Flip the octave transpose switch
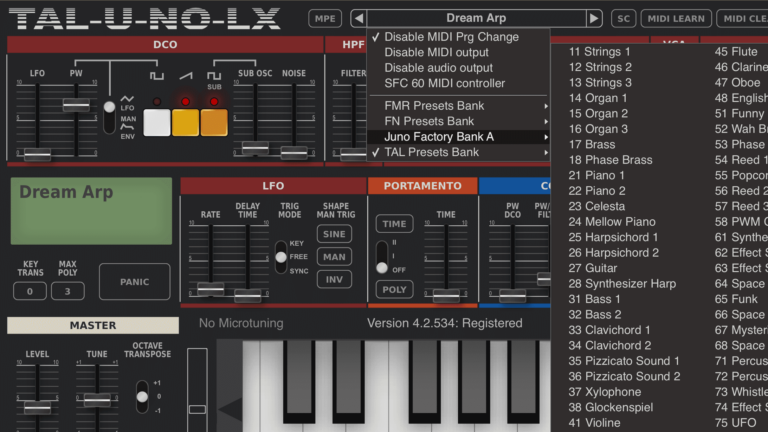Viewport: 768px width, 432px height. (x=142, y=396)
